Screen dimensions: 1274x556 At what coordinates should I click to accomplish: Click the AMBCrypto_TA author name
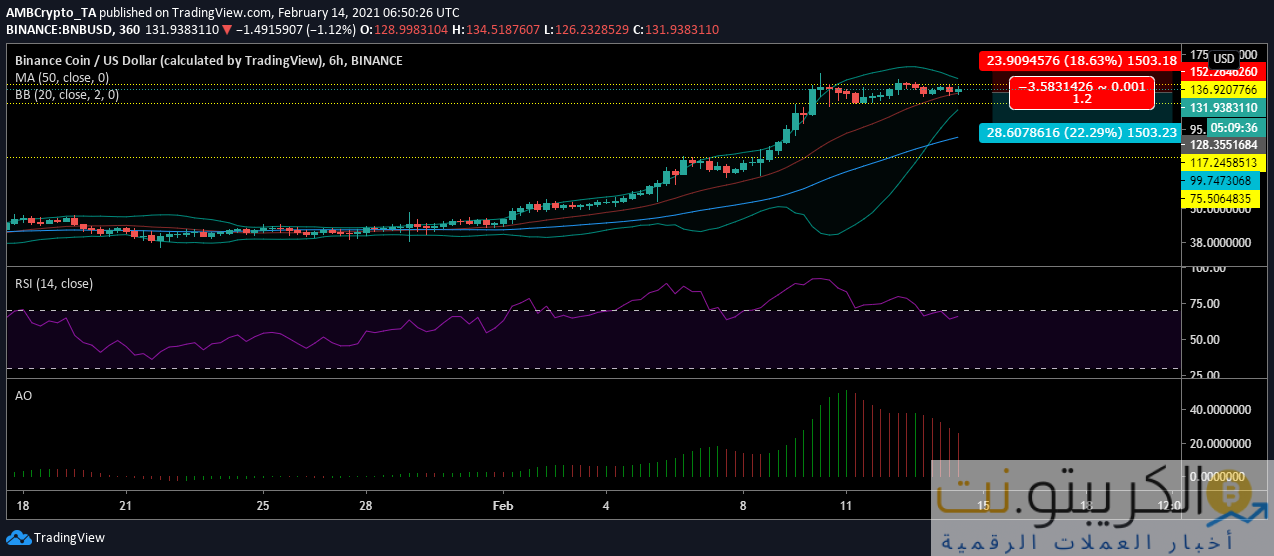[52, 12]
